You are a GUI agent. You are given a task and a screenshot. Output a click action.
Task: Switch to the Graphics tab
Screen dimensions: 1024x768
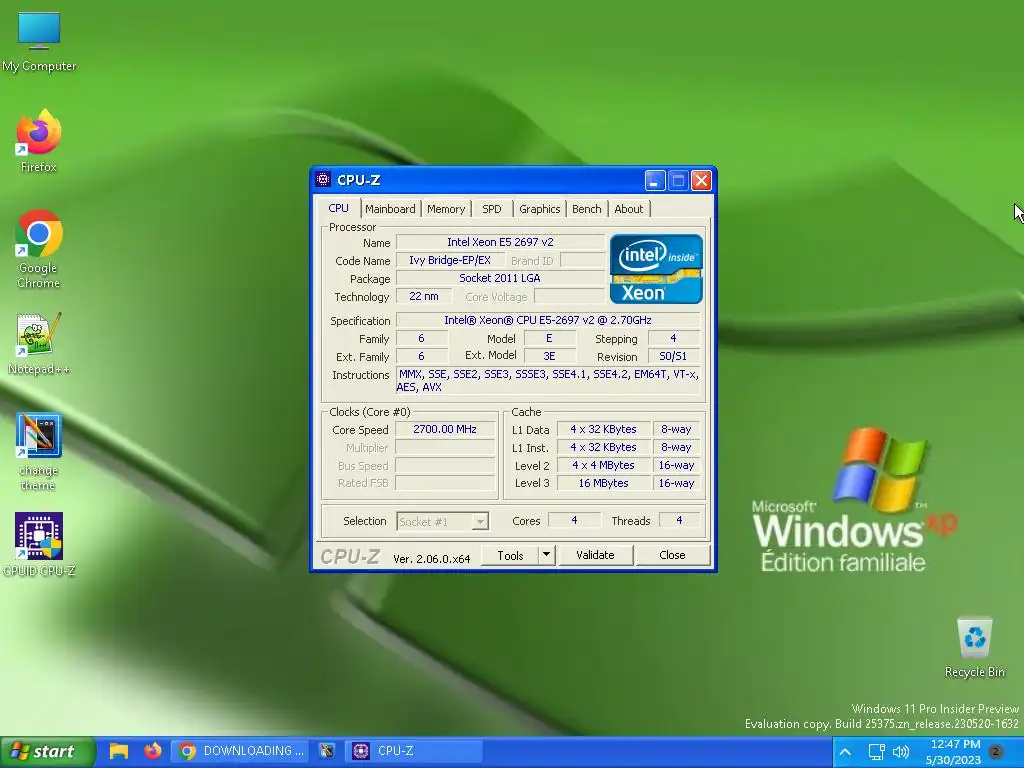(539, 209)
